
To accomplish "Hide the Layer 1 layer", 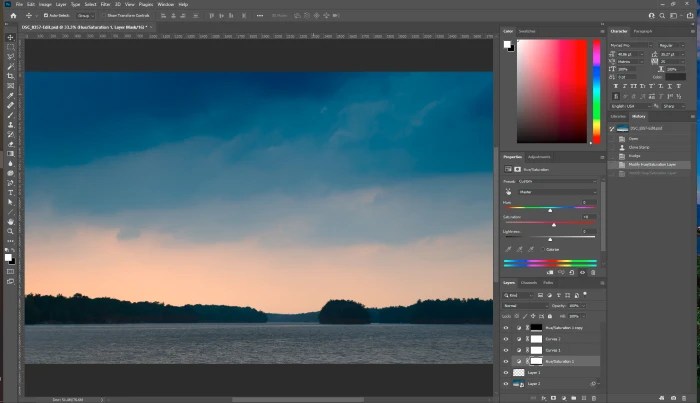I will tap(506, 372).
